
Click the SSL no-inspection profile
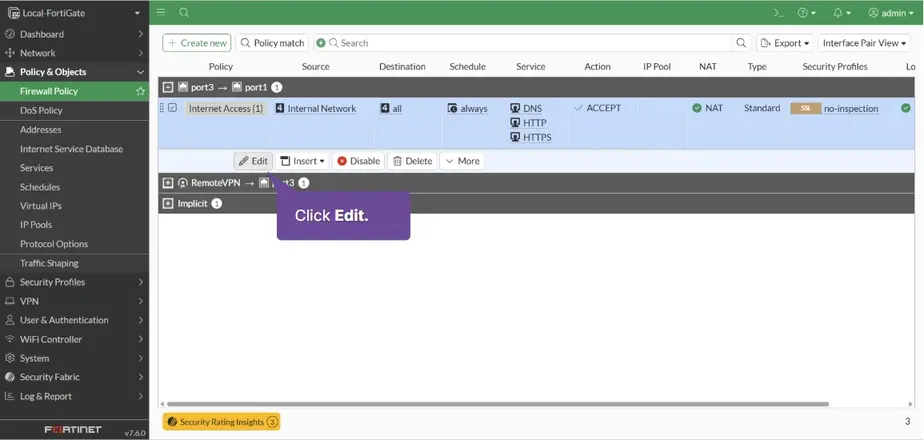(x=834, y=108)
